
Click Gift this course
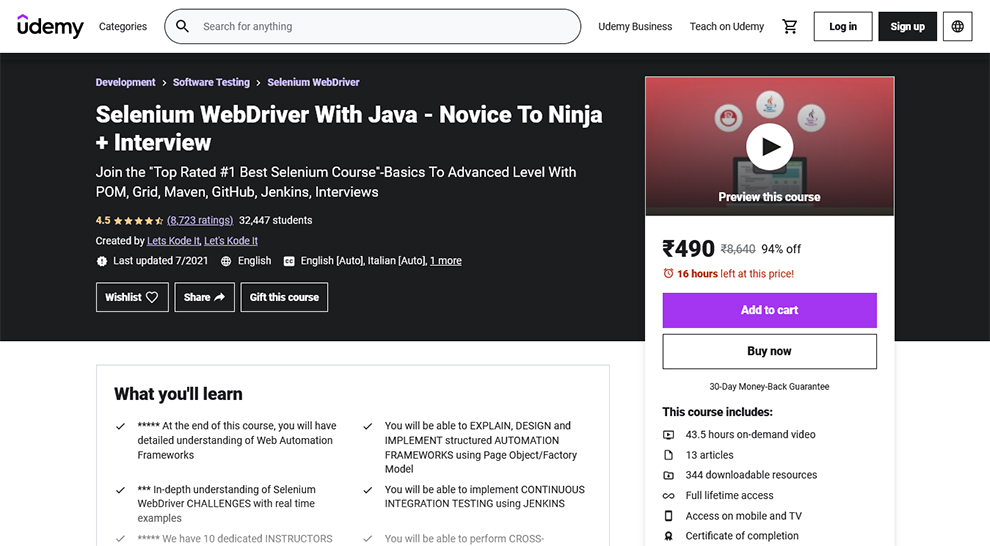pyautogui.click(x=284, y=297)
